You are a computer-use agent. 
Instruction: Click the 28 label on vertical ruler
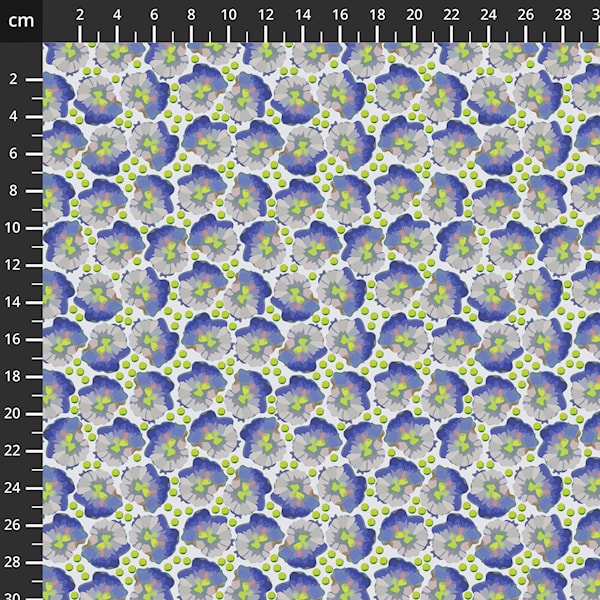[x=12, y=562]
